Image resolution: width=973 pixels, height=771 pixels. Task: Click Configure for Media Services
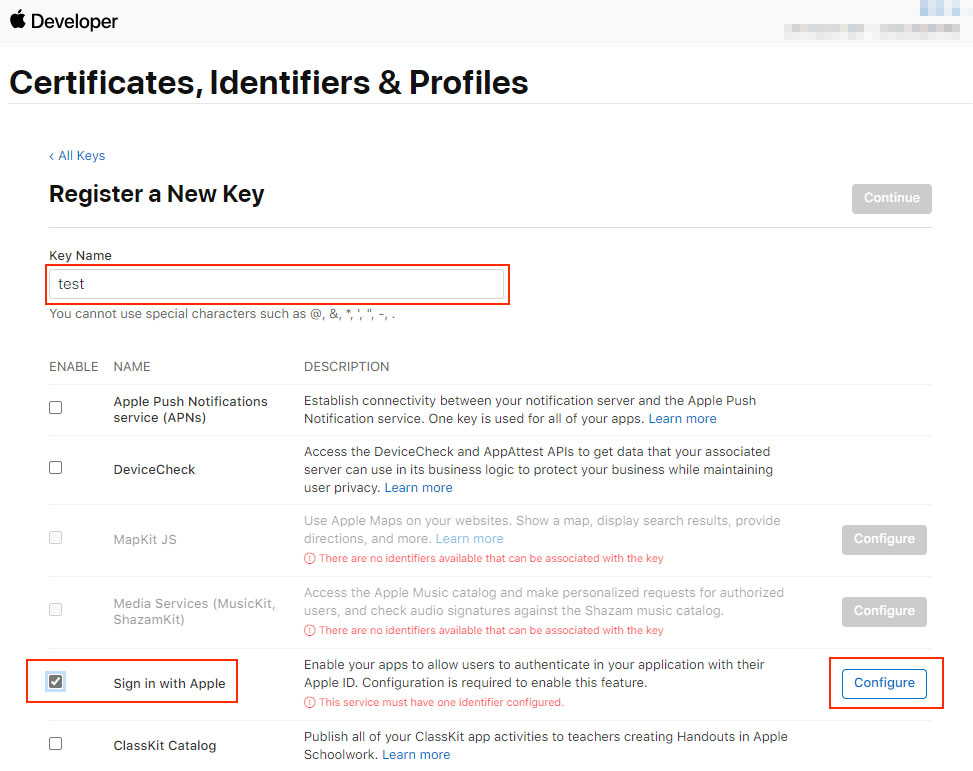pos(884,611)
